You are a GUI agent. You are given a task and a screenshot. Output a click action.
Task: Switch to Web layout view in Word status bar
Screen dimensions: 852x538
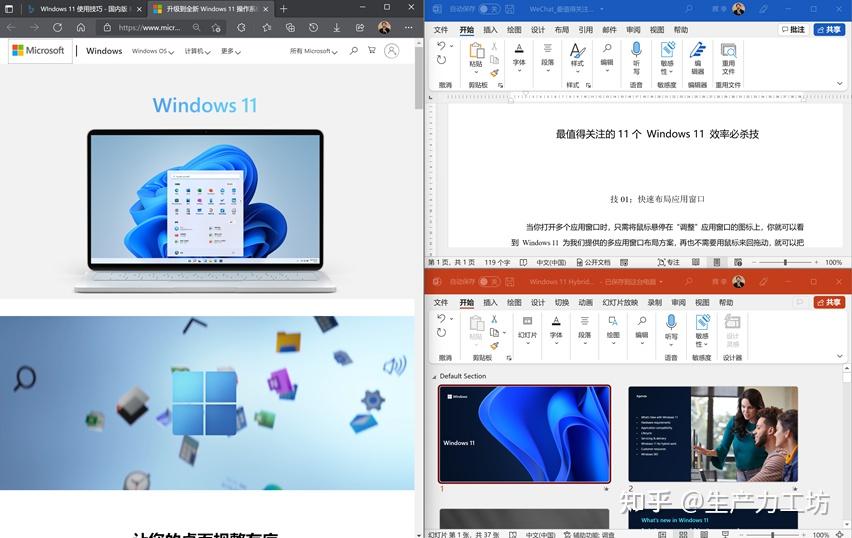738,262
